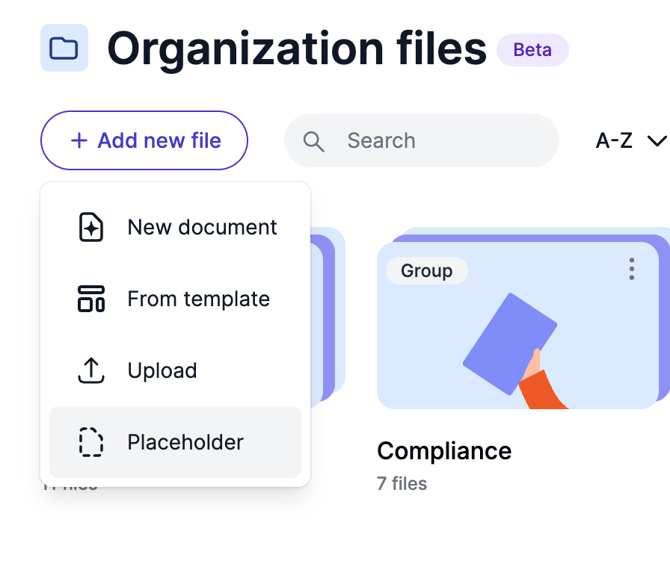
Task: Open the Compliance folder thumbnail
Action: pyautogui.click(x=517, y=326)
